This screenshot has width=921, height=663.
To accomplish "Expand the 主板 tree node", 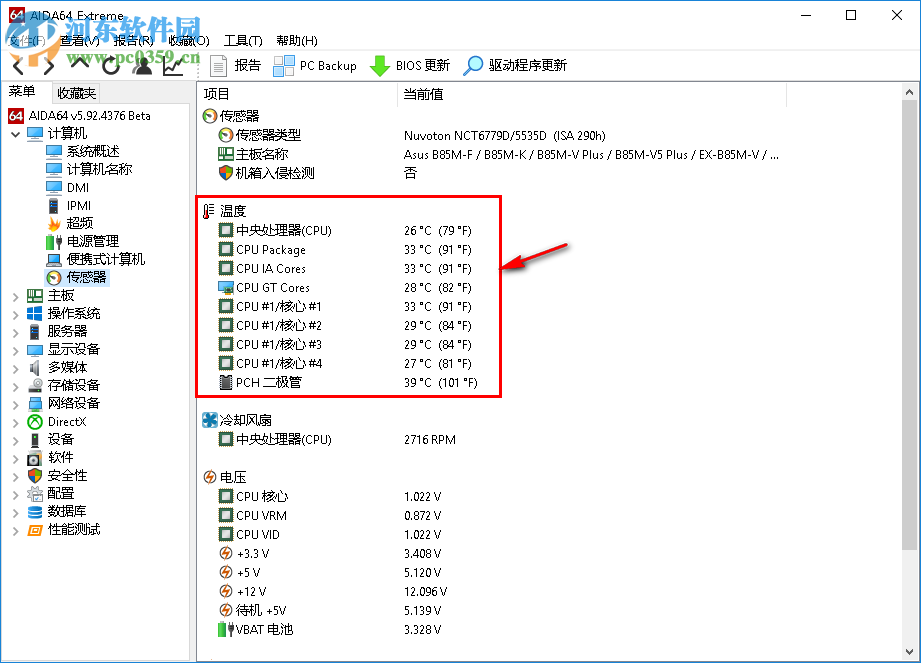I will (x=15, y=296).
